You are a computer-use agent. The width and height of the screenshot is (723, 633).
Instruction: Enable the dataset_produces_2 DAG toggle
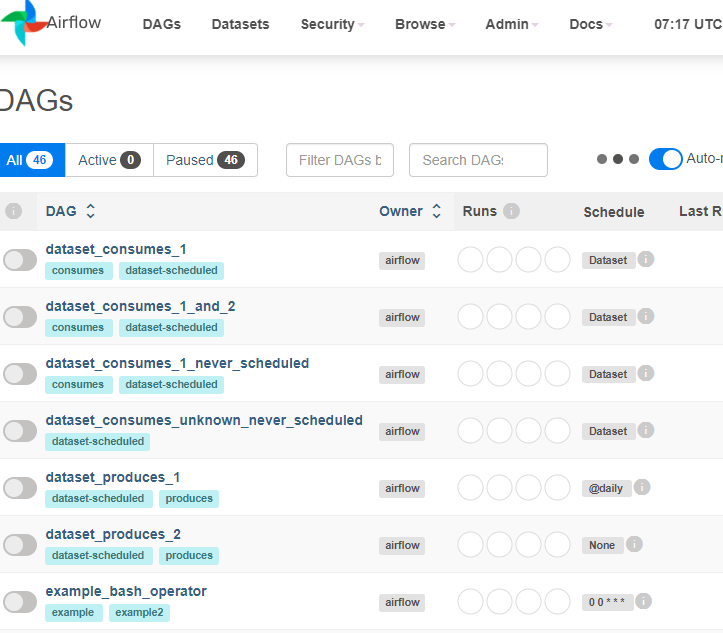point(20,545)
